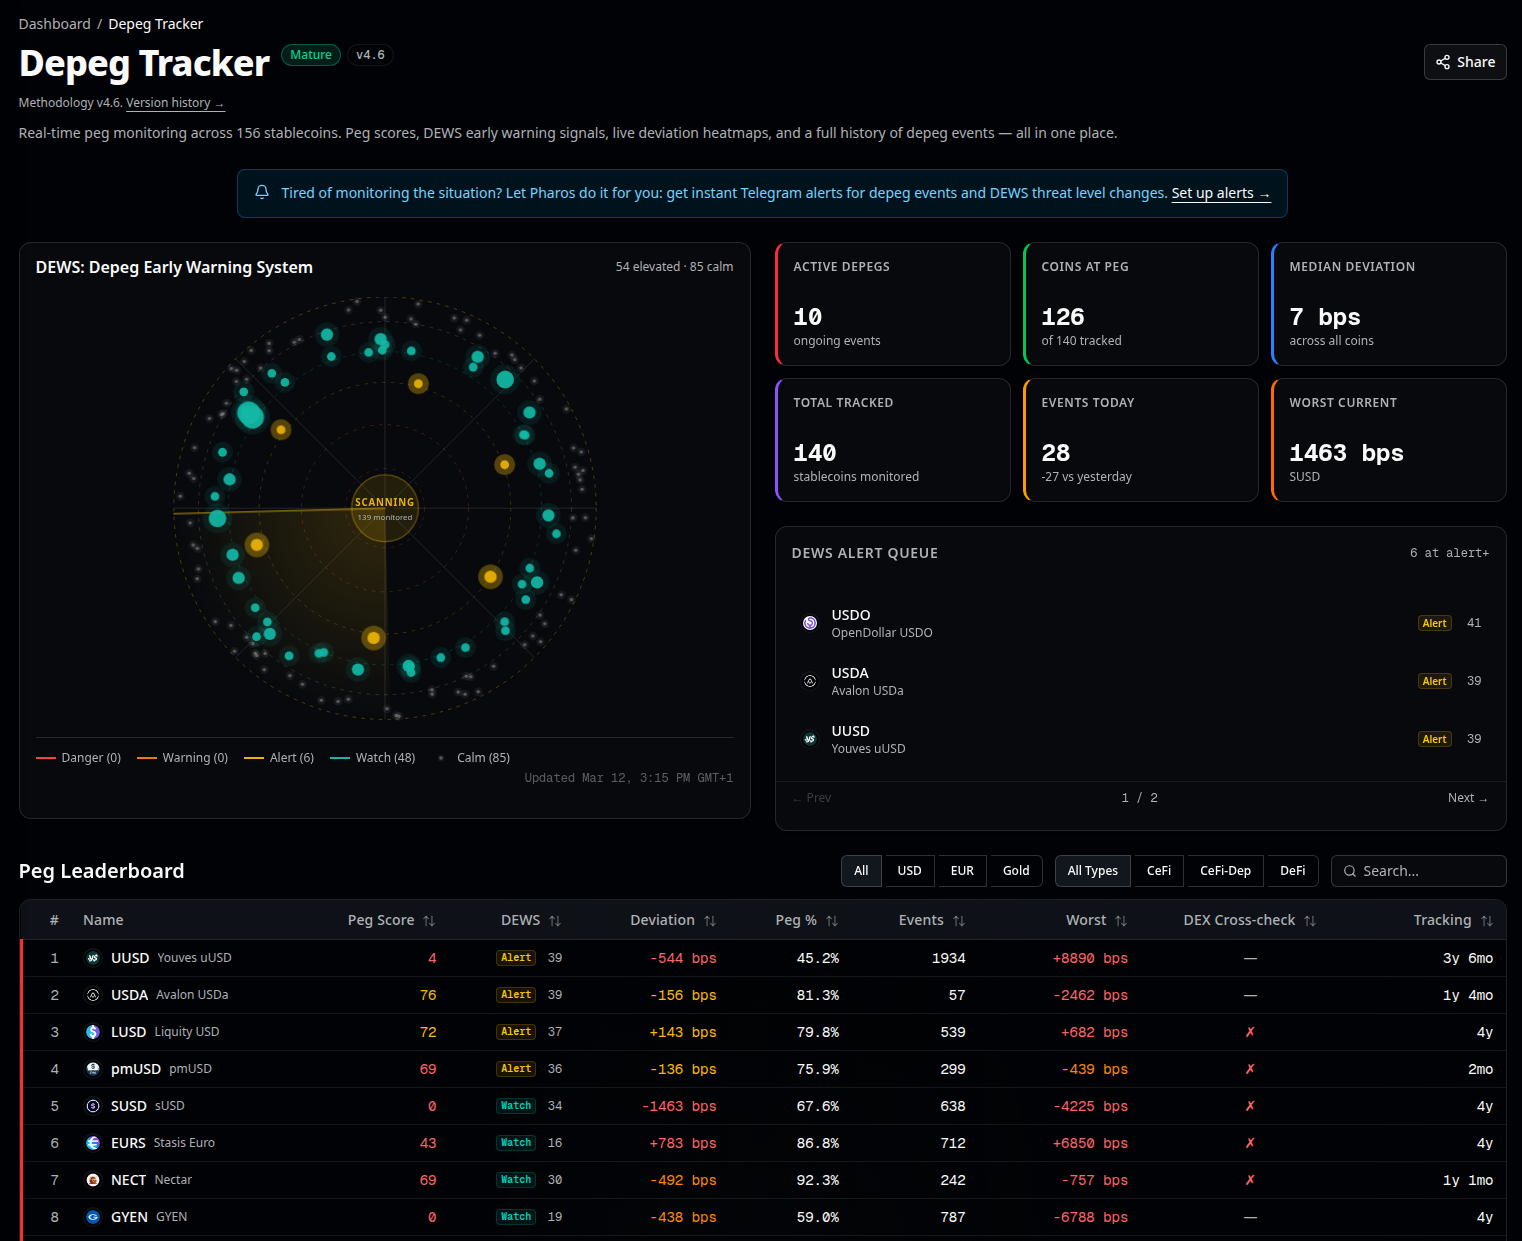Click the EURS Stasis Euro coin icon
Viewport: 1522px width, 1241px height.
click(x=92, y=1142)
